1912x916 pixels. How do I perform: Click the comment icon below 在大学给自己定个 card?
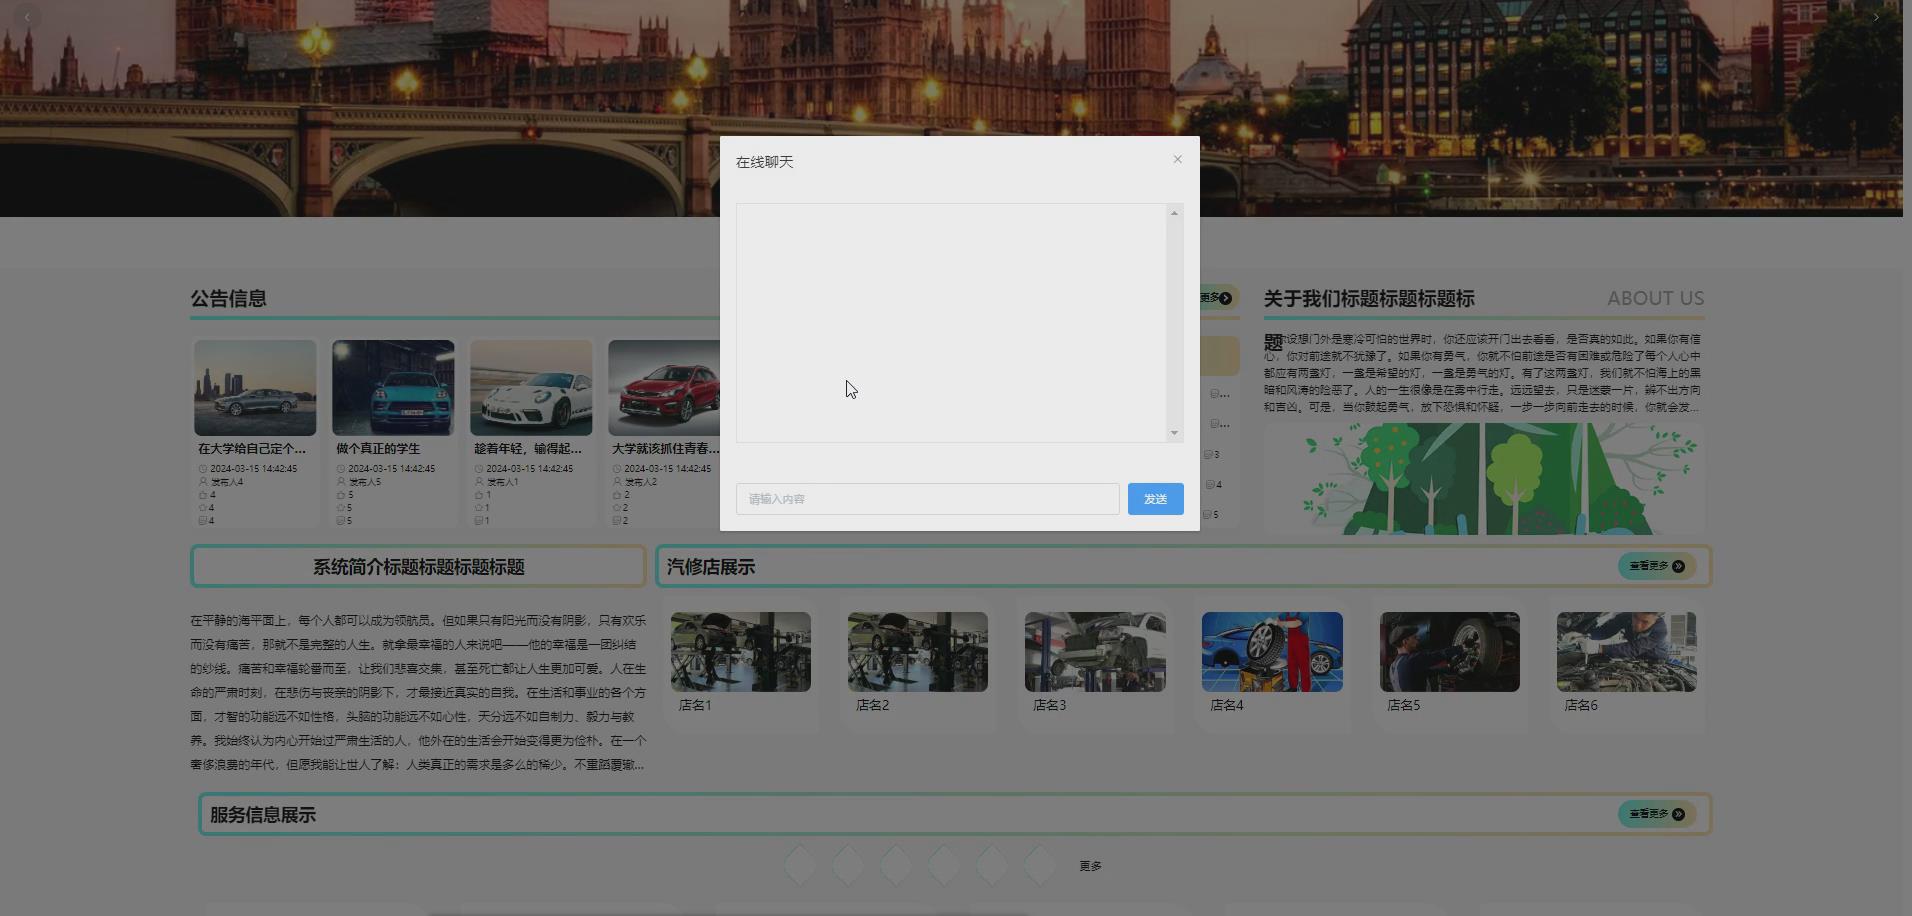(201, 520)
